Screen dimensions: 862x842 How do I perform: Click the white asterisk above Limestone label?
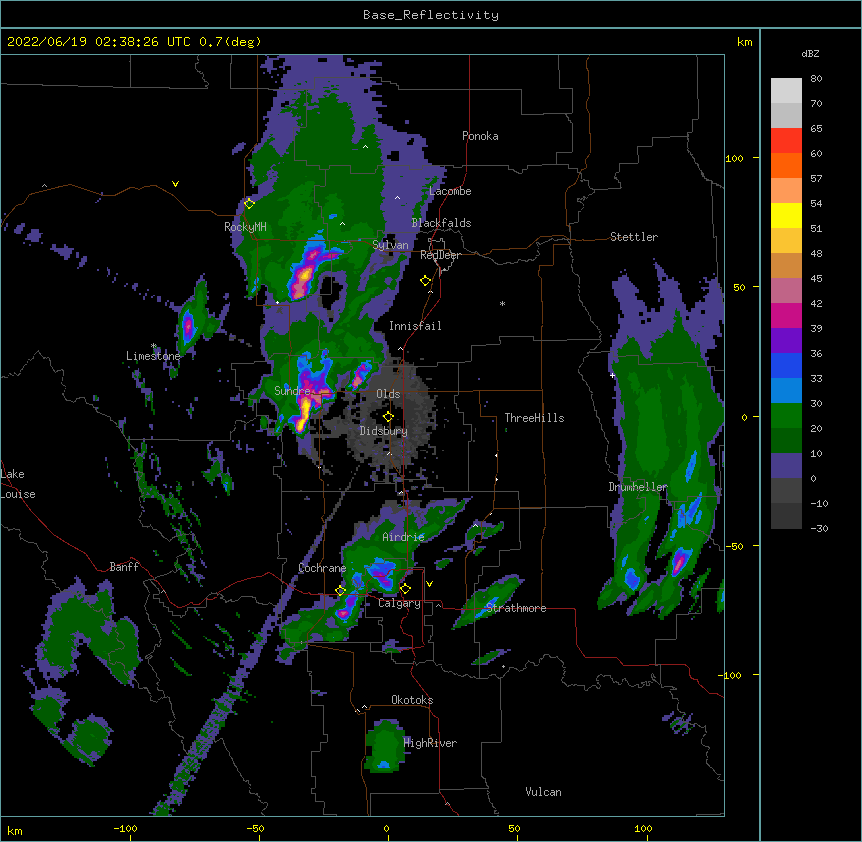point(153,346)
